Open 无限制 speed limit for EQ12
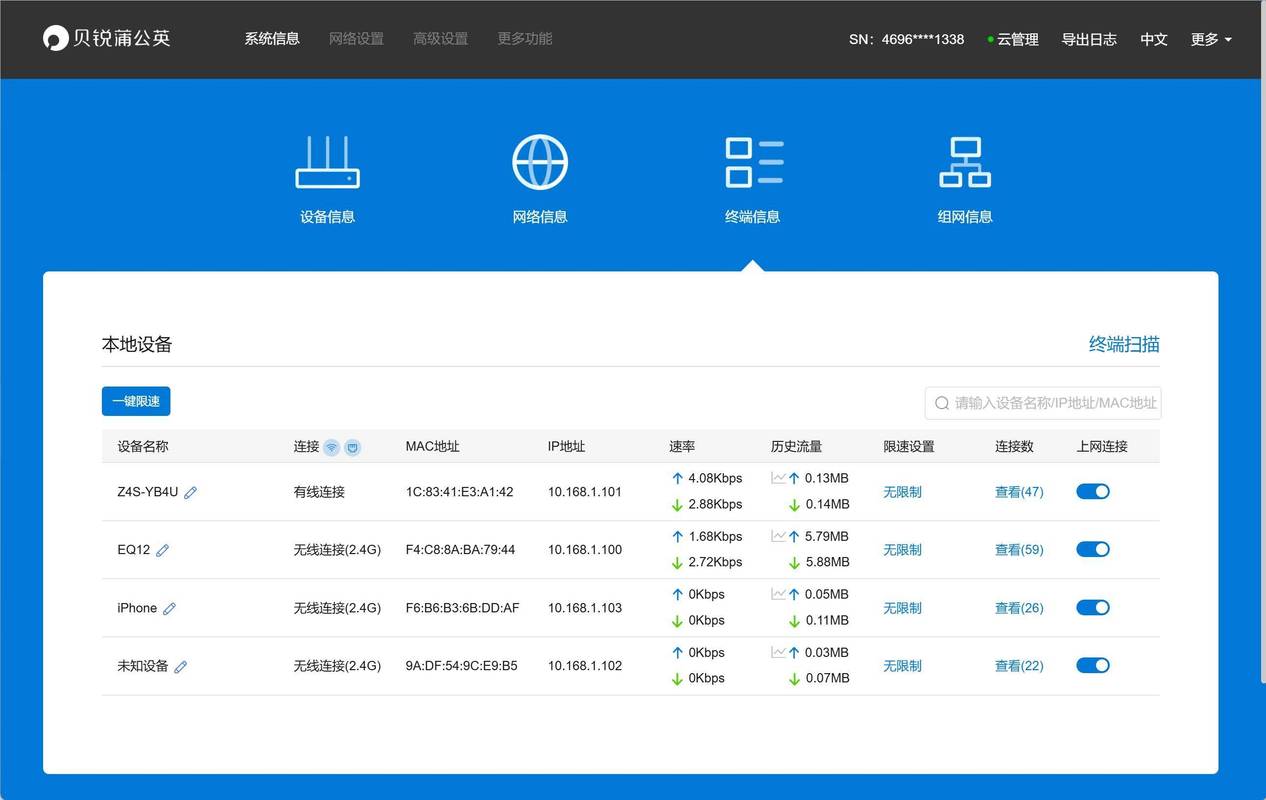Screen dimensions: 1266x800 click(x=902, y=550)
